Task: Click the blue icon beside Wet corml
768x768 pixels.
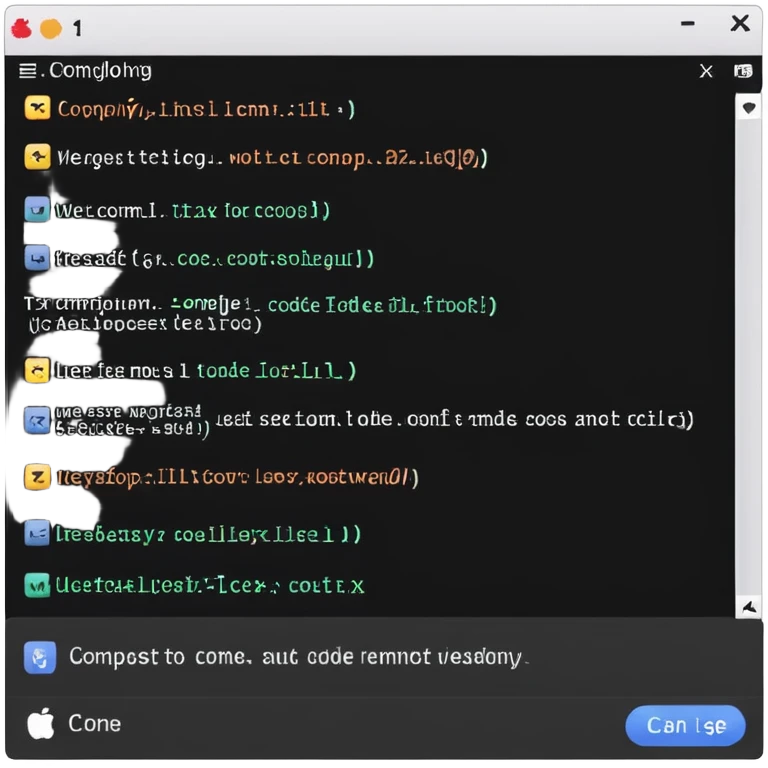Action: pos(37,210)
